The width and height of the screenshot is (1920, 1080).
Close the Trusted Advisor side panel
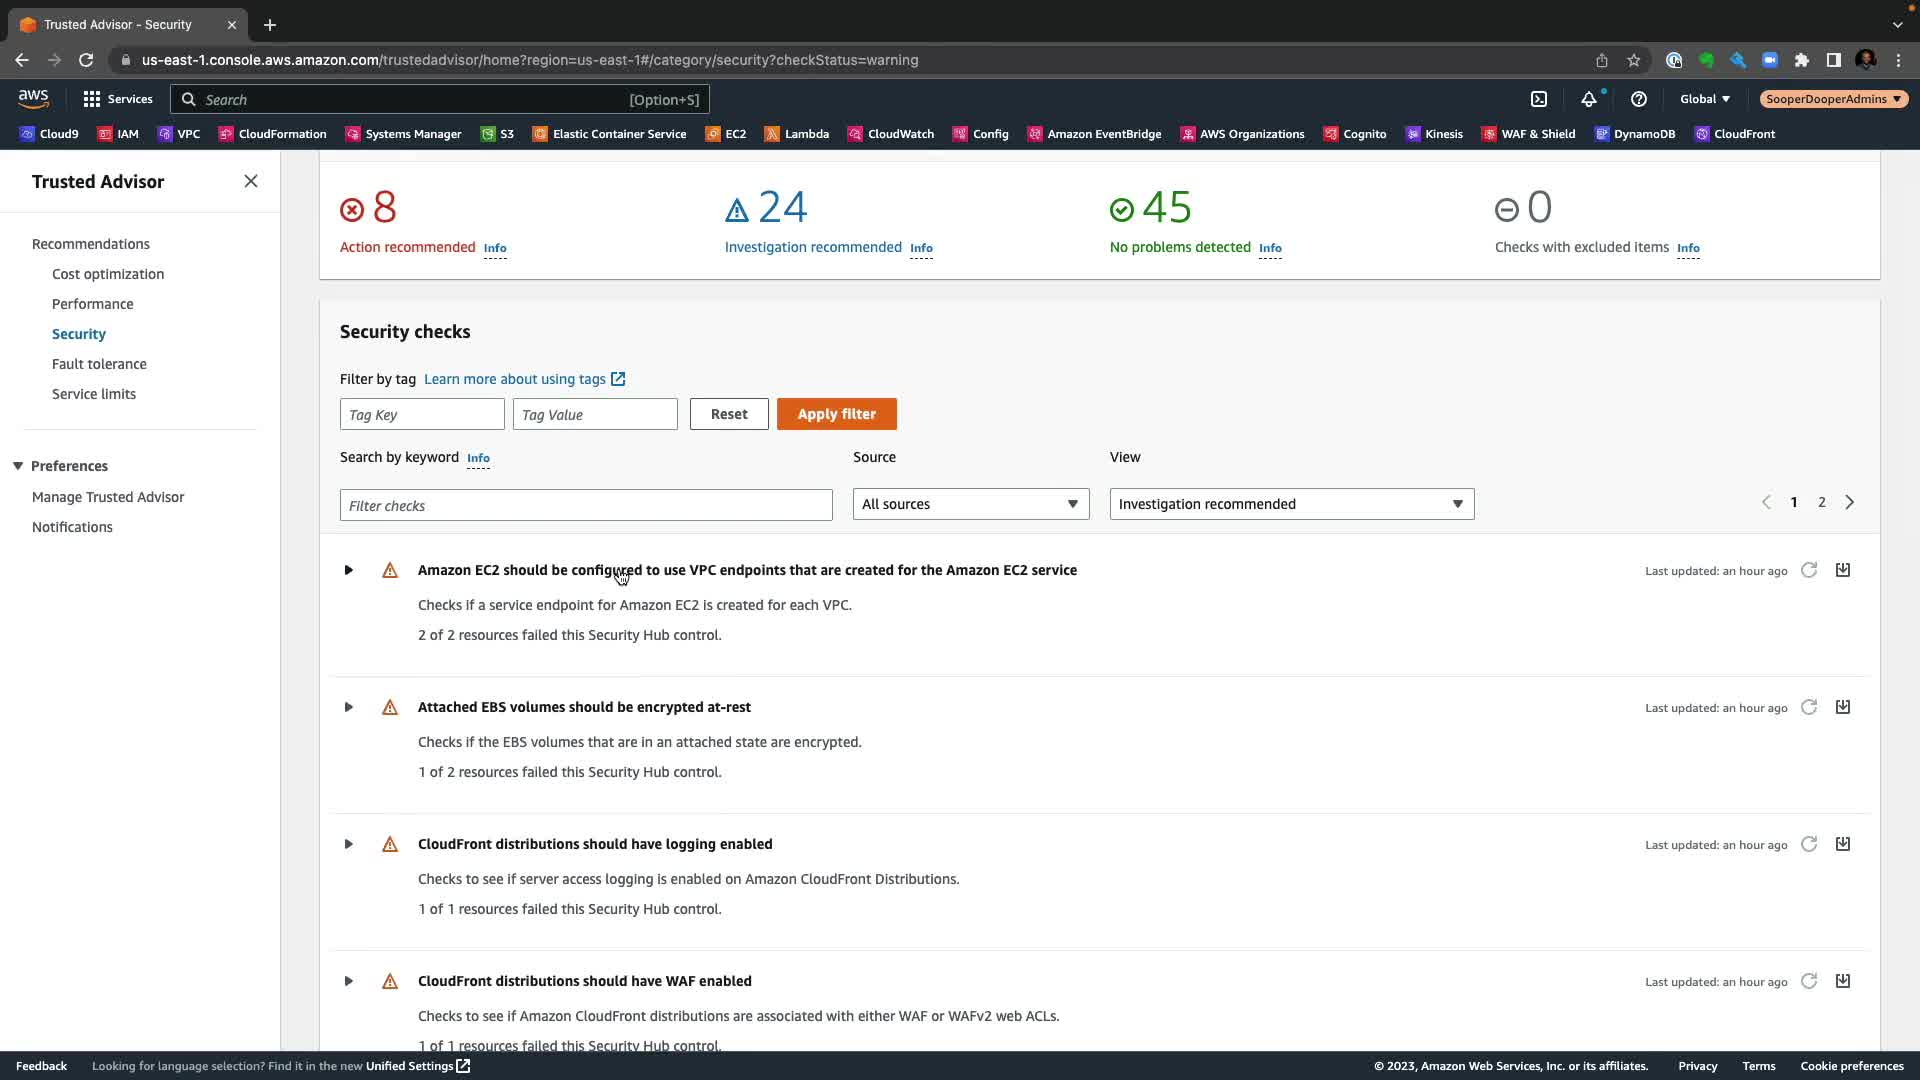[251, 181]
